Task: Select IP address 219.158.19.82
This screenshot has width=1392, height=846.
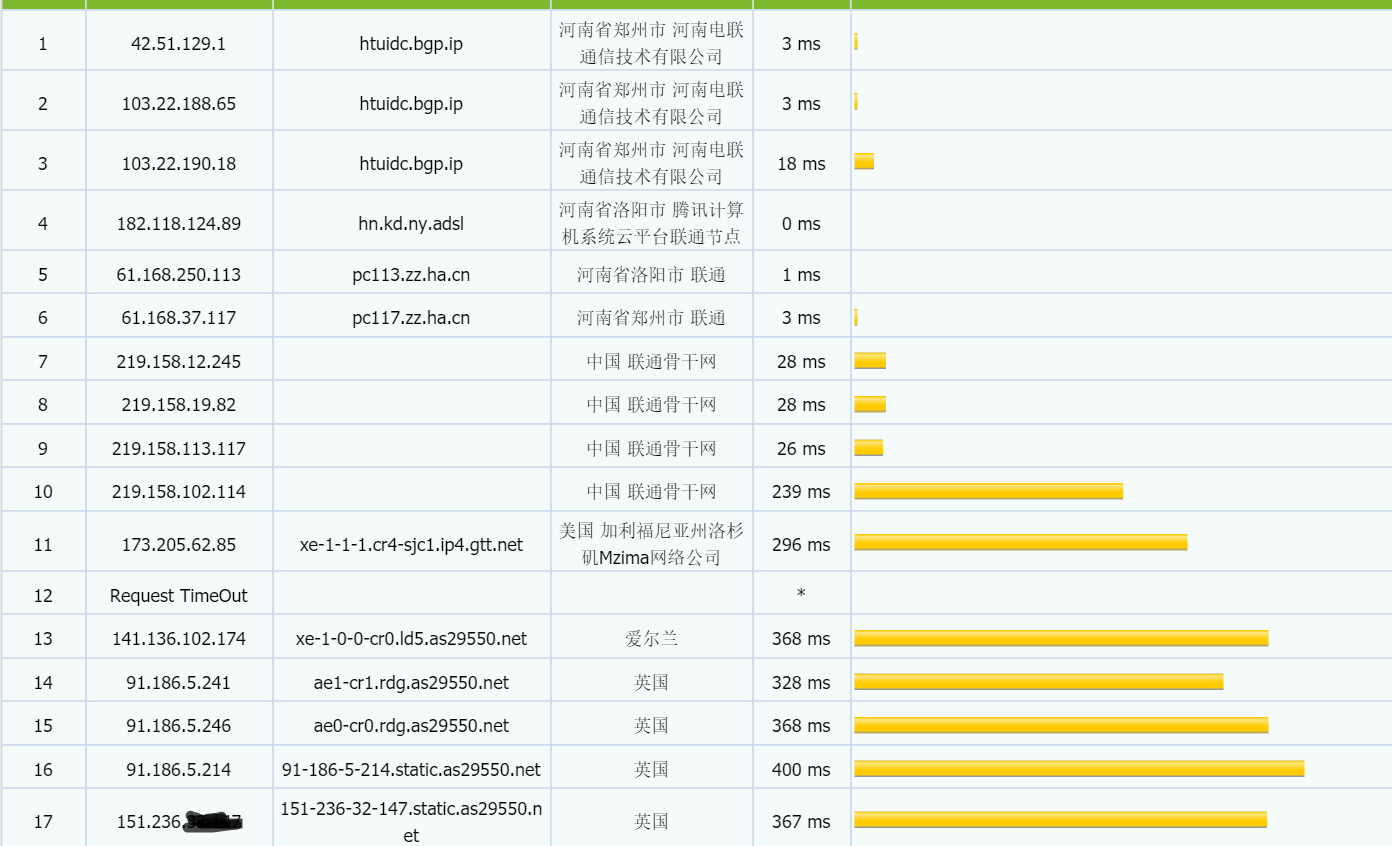Action: [x=178, y=405]
